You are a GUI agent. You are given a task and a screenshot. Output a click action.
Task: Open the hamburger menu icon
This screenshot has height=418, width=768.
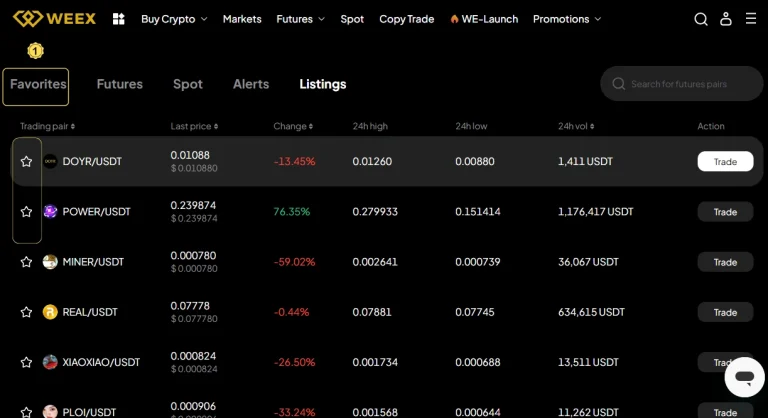tap(751, 19)
